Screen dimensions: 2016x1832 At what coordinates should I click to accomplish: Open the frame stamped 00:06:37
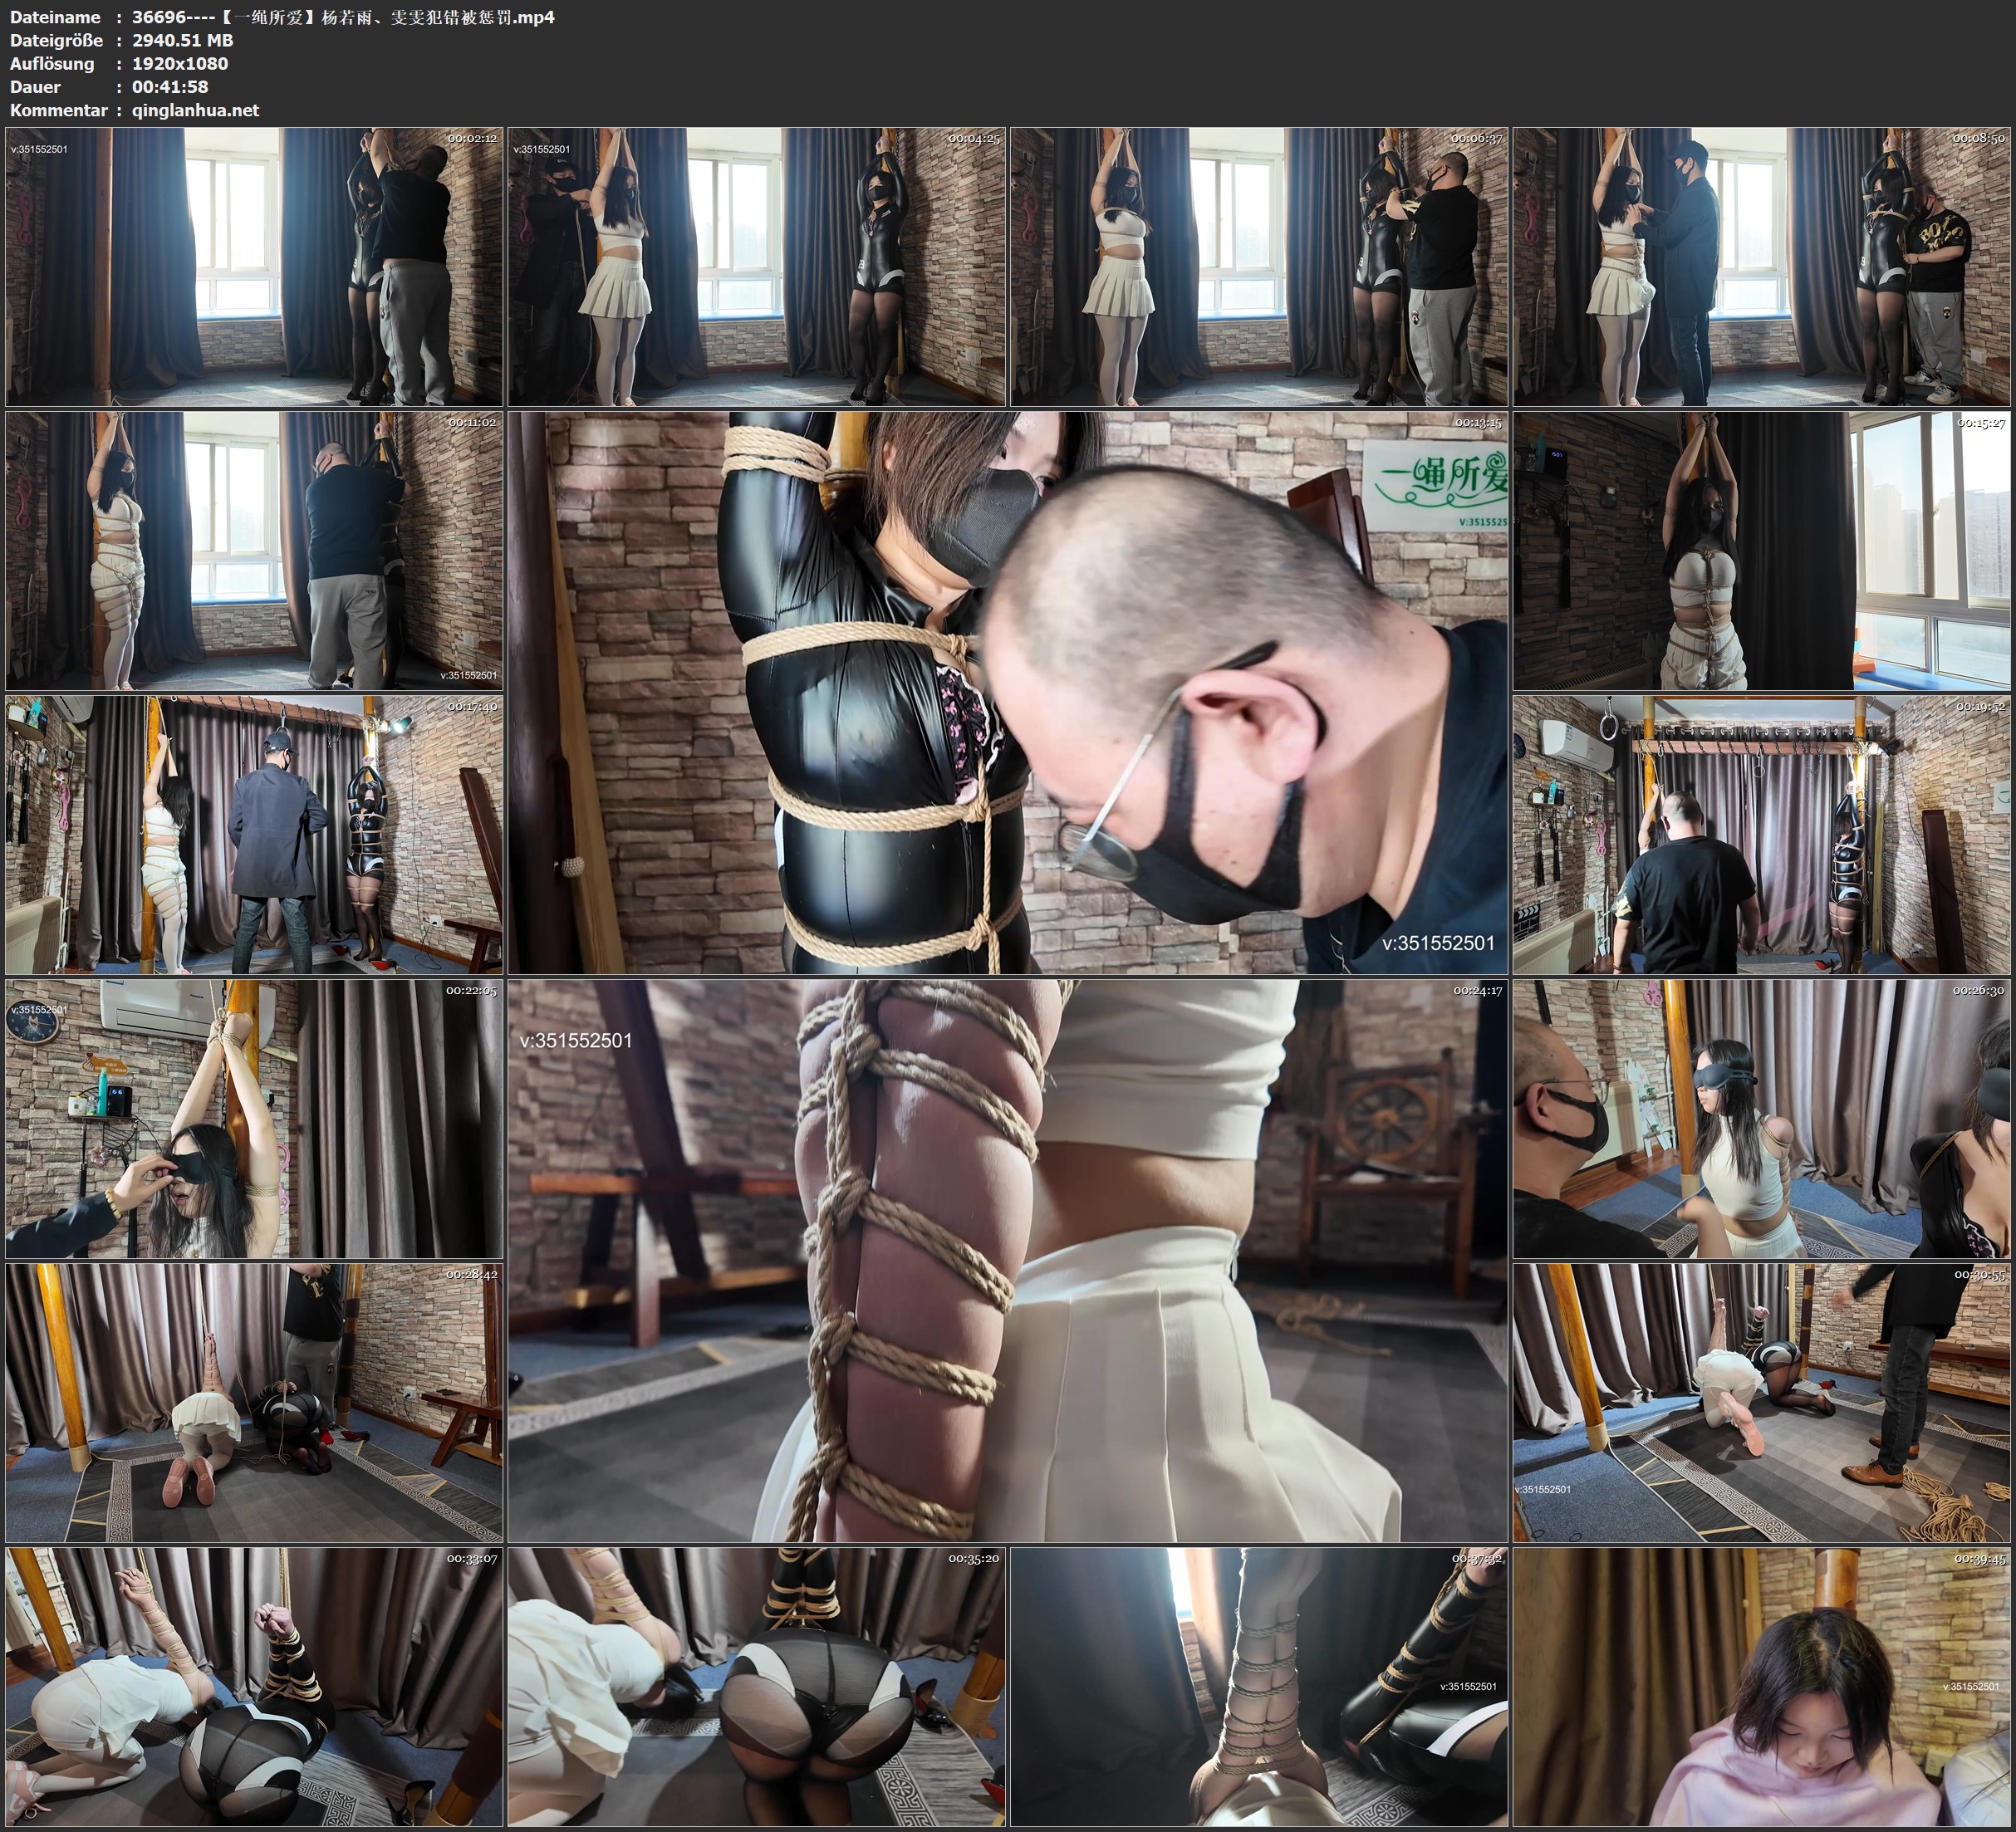pos(1258,266)
